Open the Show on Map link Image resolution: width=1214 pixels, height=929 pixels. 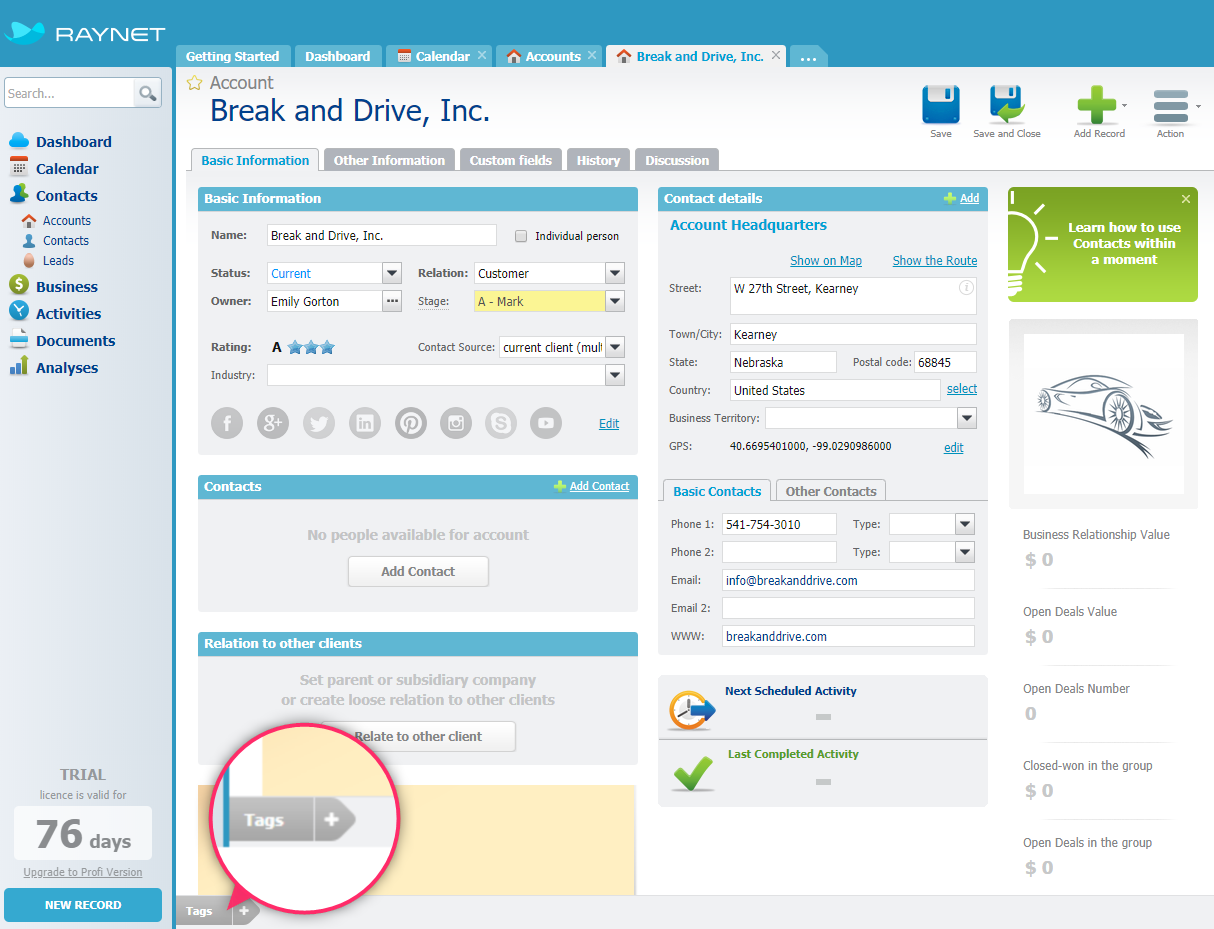click(826, 260)
